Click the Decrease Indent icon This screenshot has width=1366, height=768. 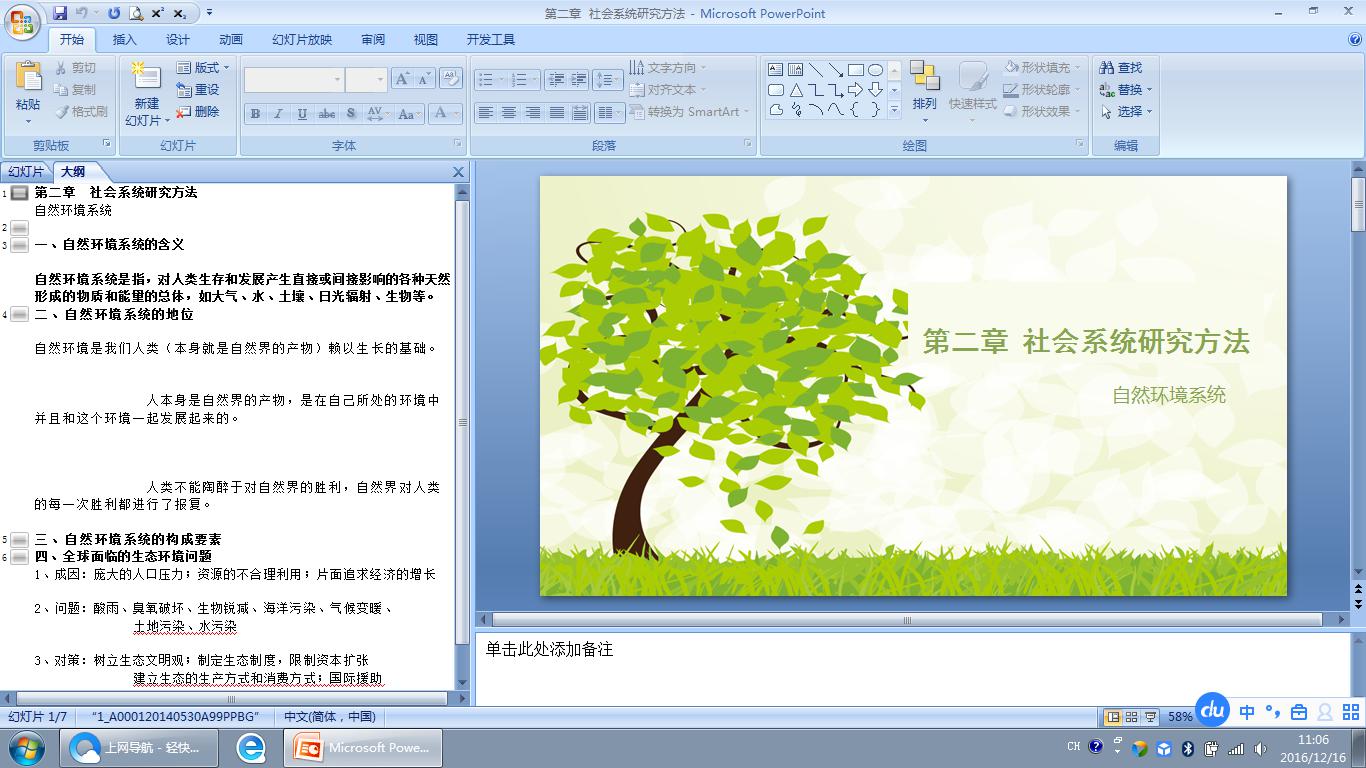(555, 79)
